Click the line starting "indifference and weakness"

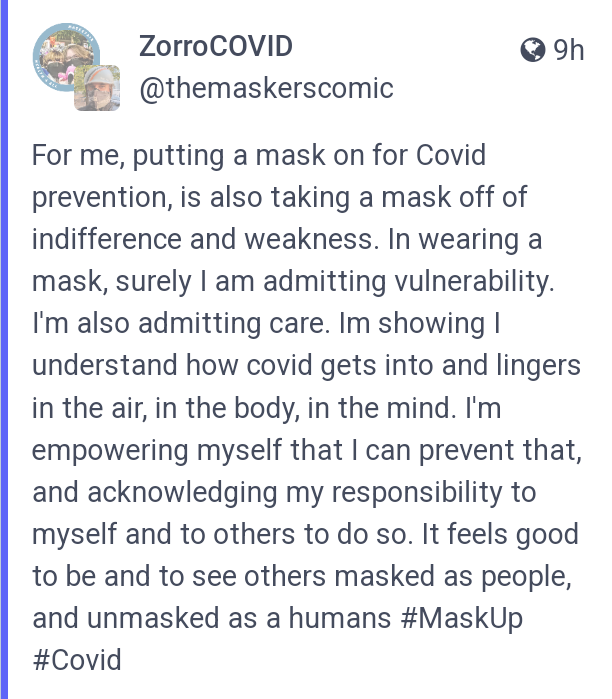point(287,240)
